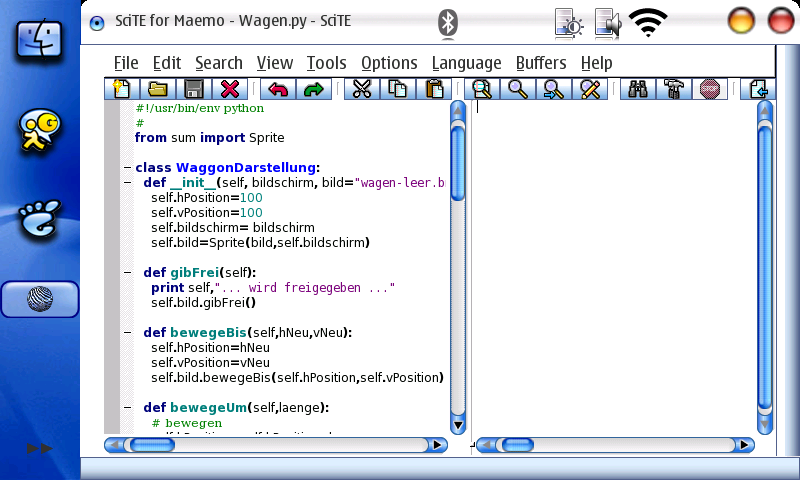Click the Wi-Fi signal status icon
This screenshot has width=800, height=480.
(648, 22)
